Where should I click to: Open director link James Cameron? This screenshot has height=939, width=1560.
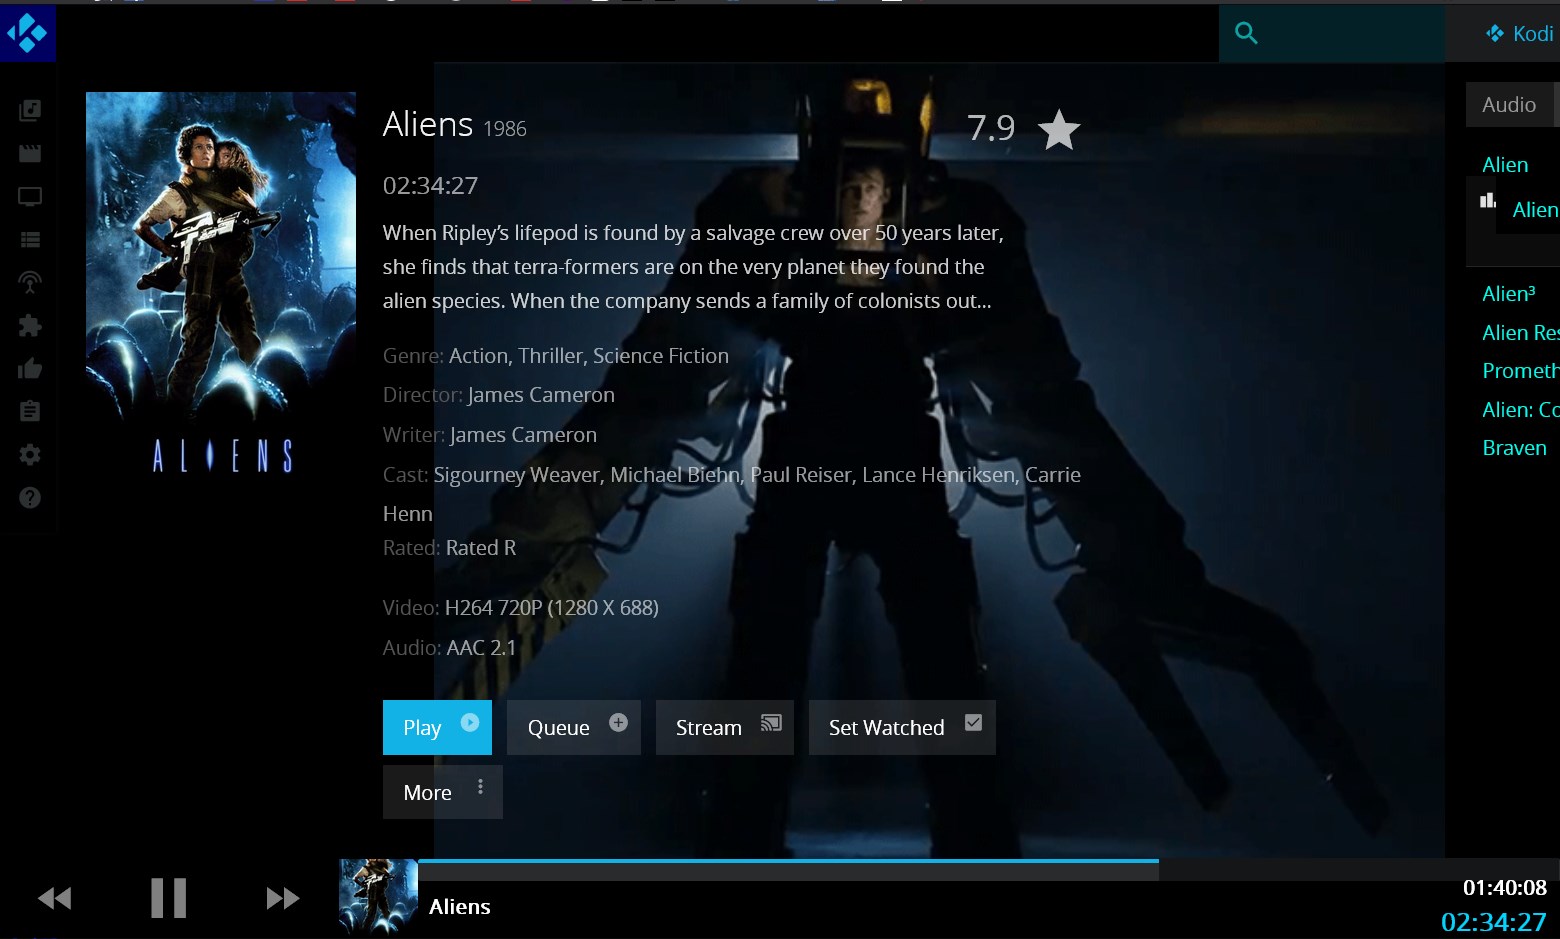(x=541, y=395)
